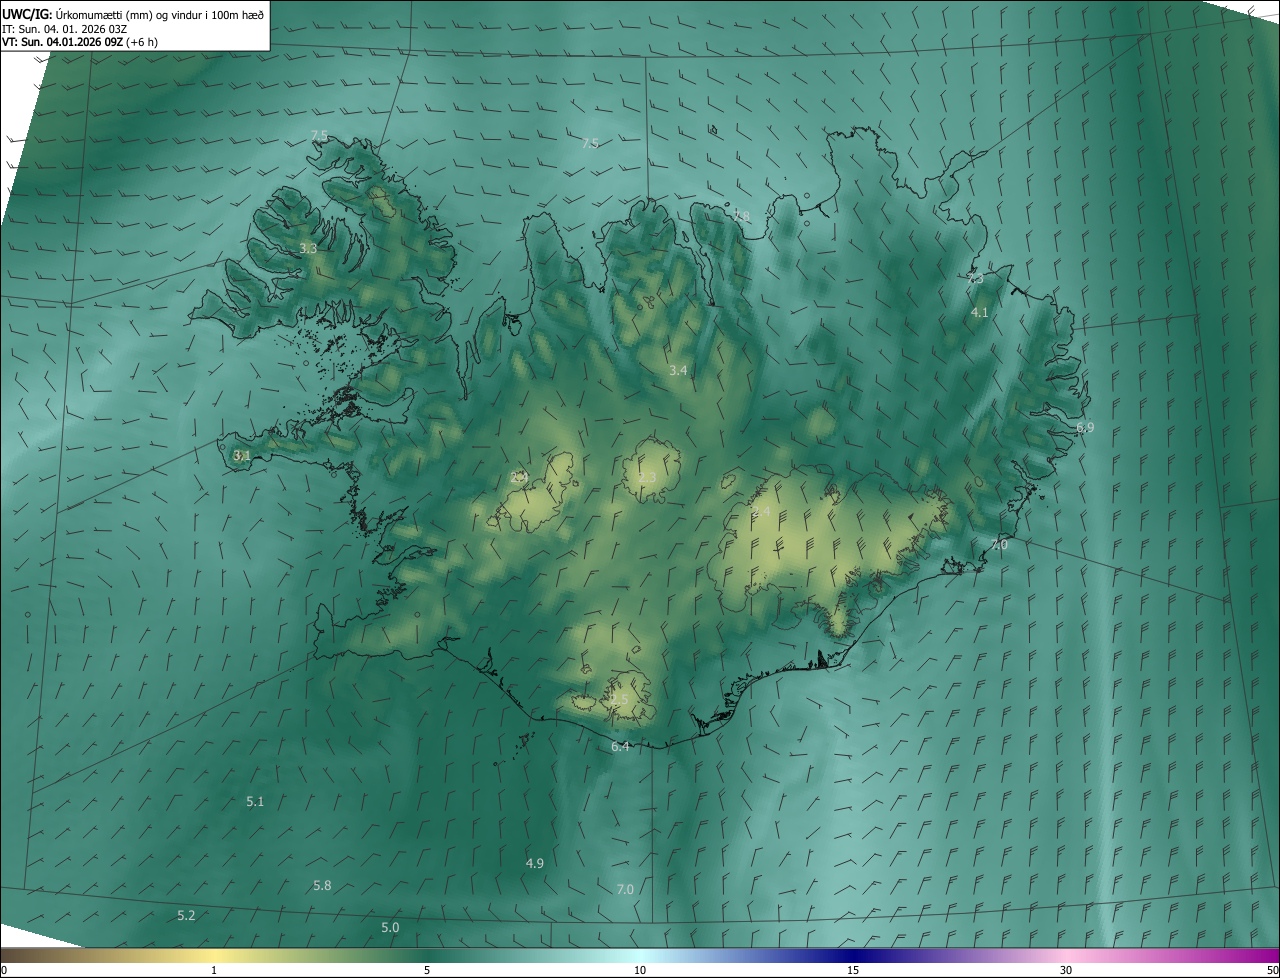This screenshot has height=978, width=1280.
Task: Click the 7.8 value off the north coast
Action: [741, 216]
